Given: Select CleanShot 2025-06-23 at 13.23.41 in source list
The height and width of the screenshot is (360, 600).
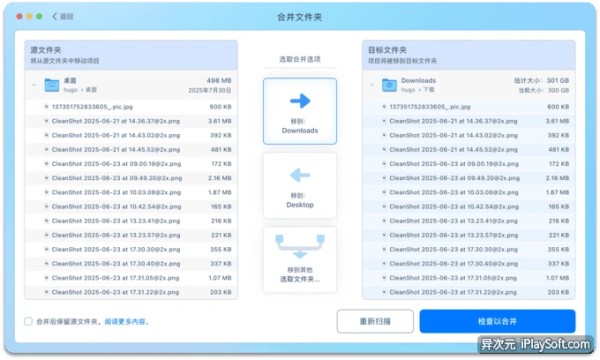Looking at the screenshot, I should click(x=131, y=221).
